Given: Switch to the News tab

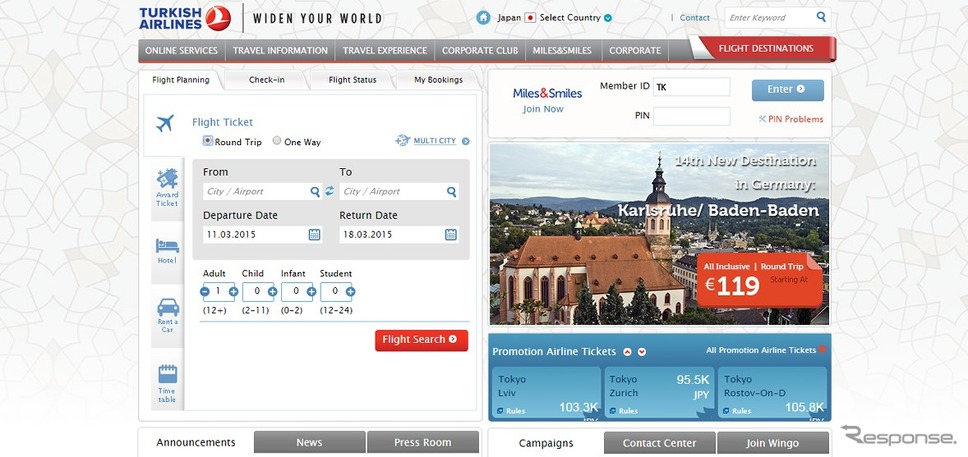Looking at the screenshot, I should [309, 442].
